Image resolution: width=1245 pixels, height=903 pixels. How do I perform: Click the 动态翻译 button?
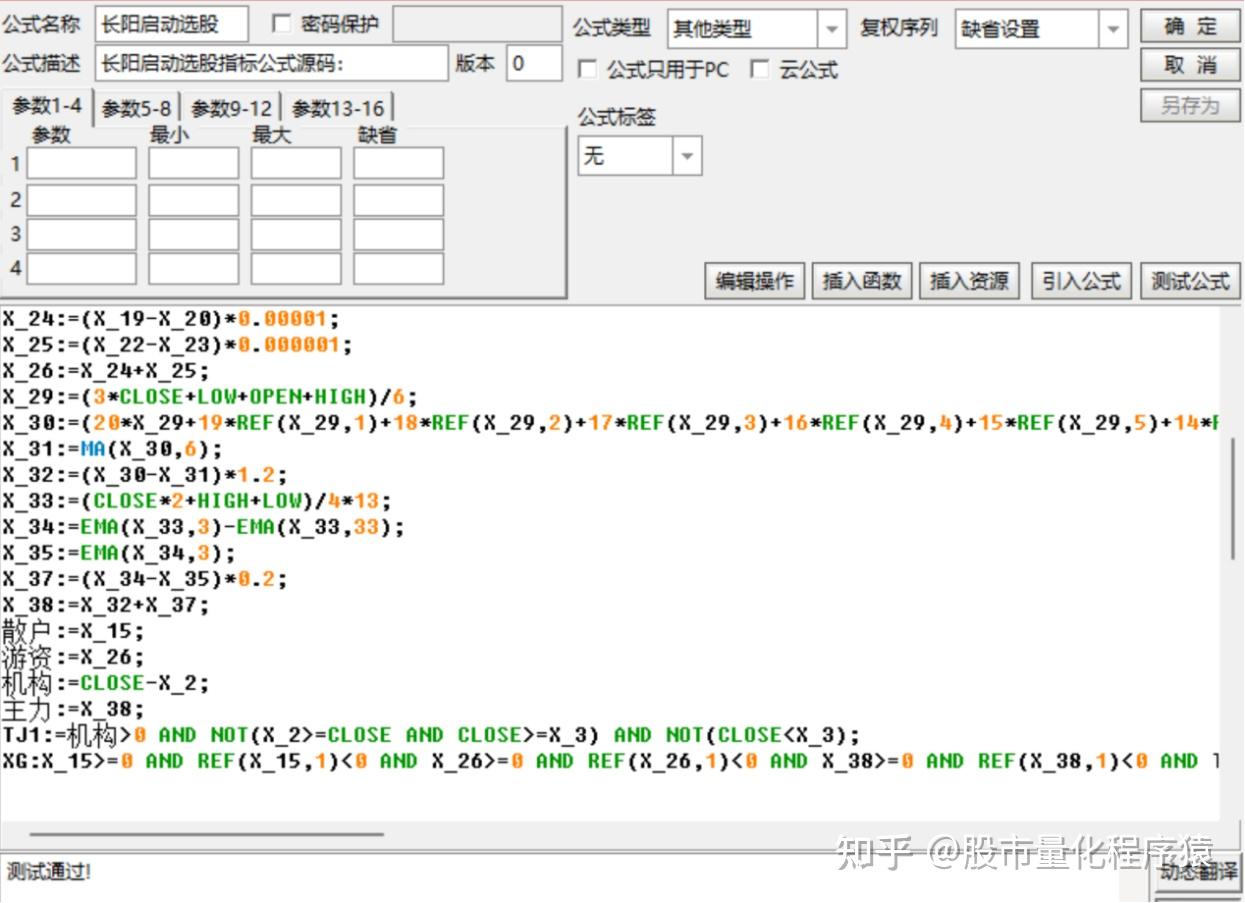pyautogui.click(x=1198, y=872)
